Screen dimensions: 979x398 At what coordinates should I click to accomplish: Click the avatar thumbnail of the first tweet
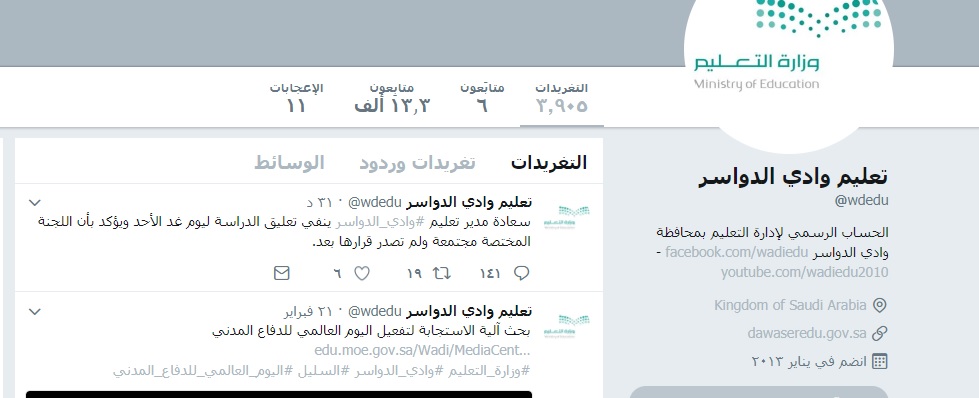(x=566, y=217)
